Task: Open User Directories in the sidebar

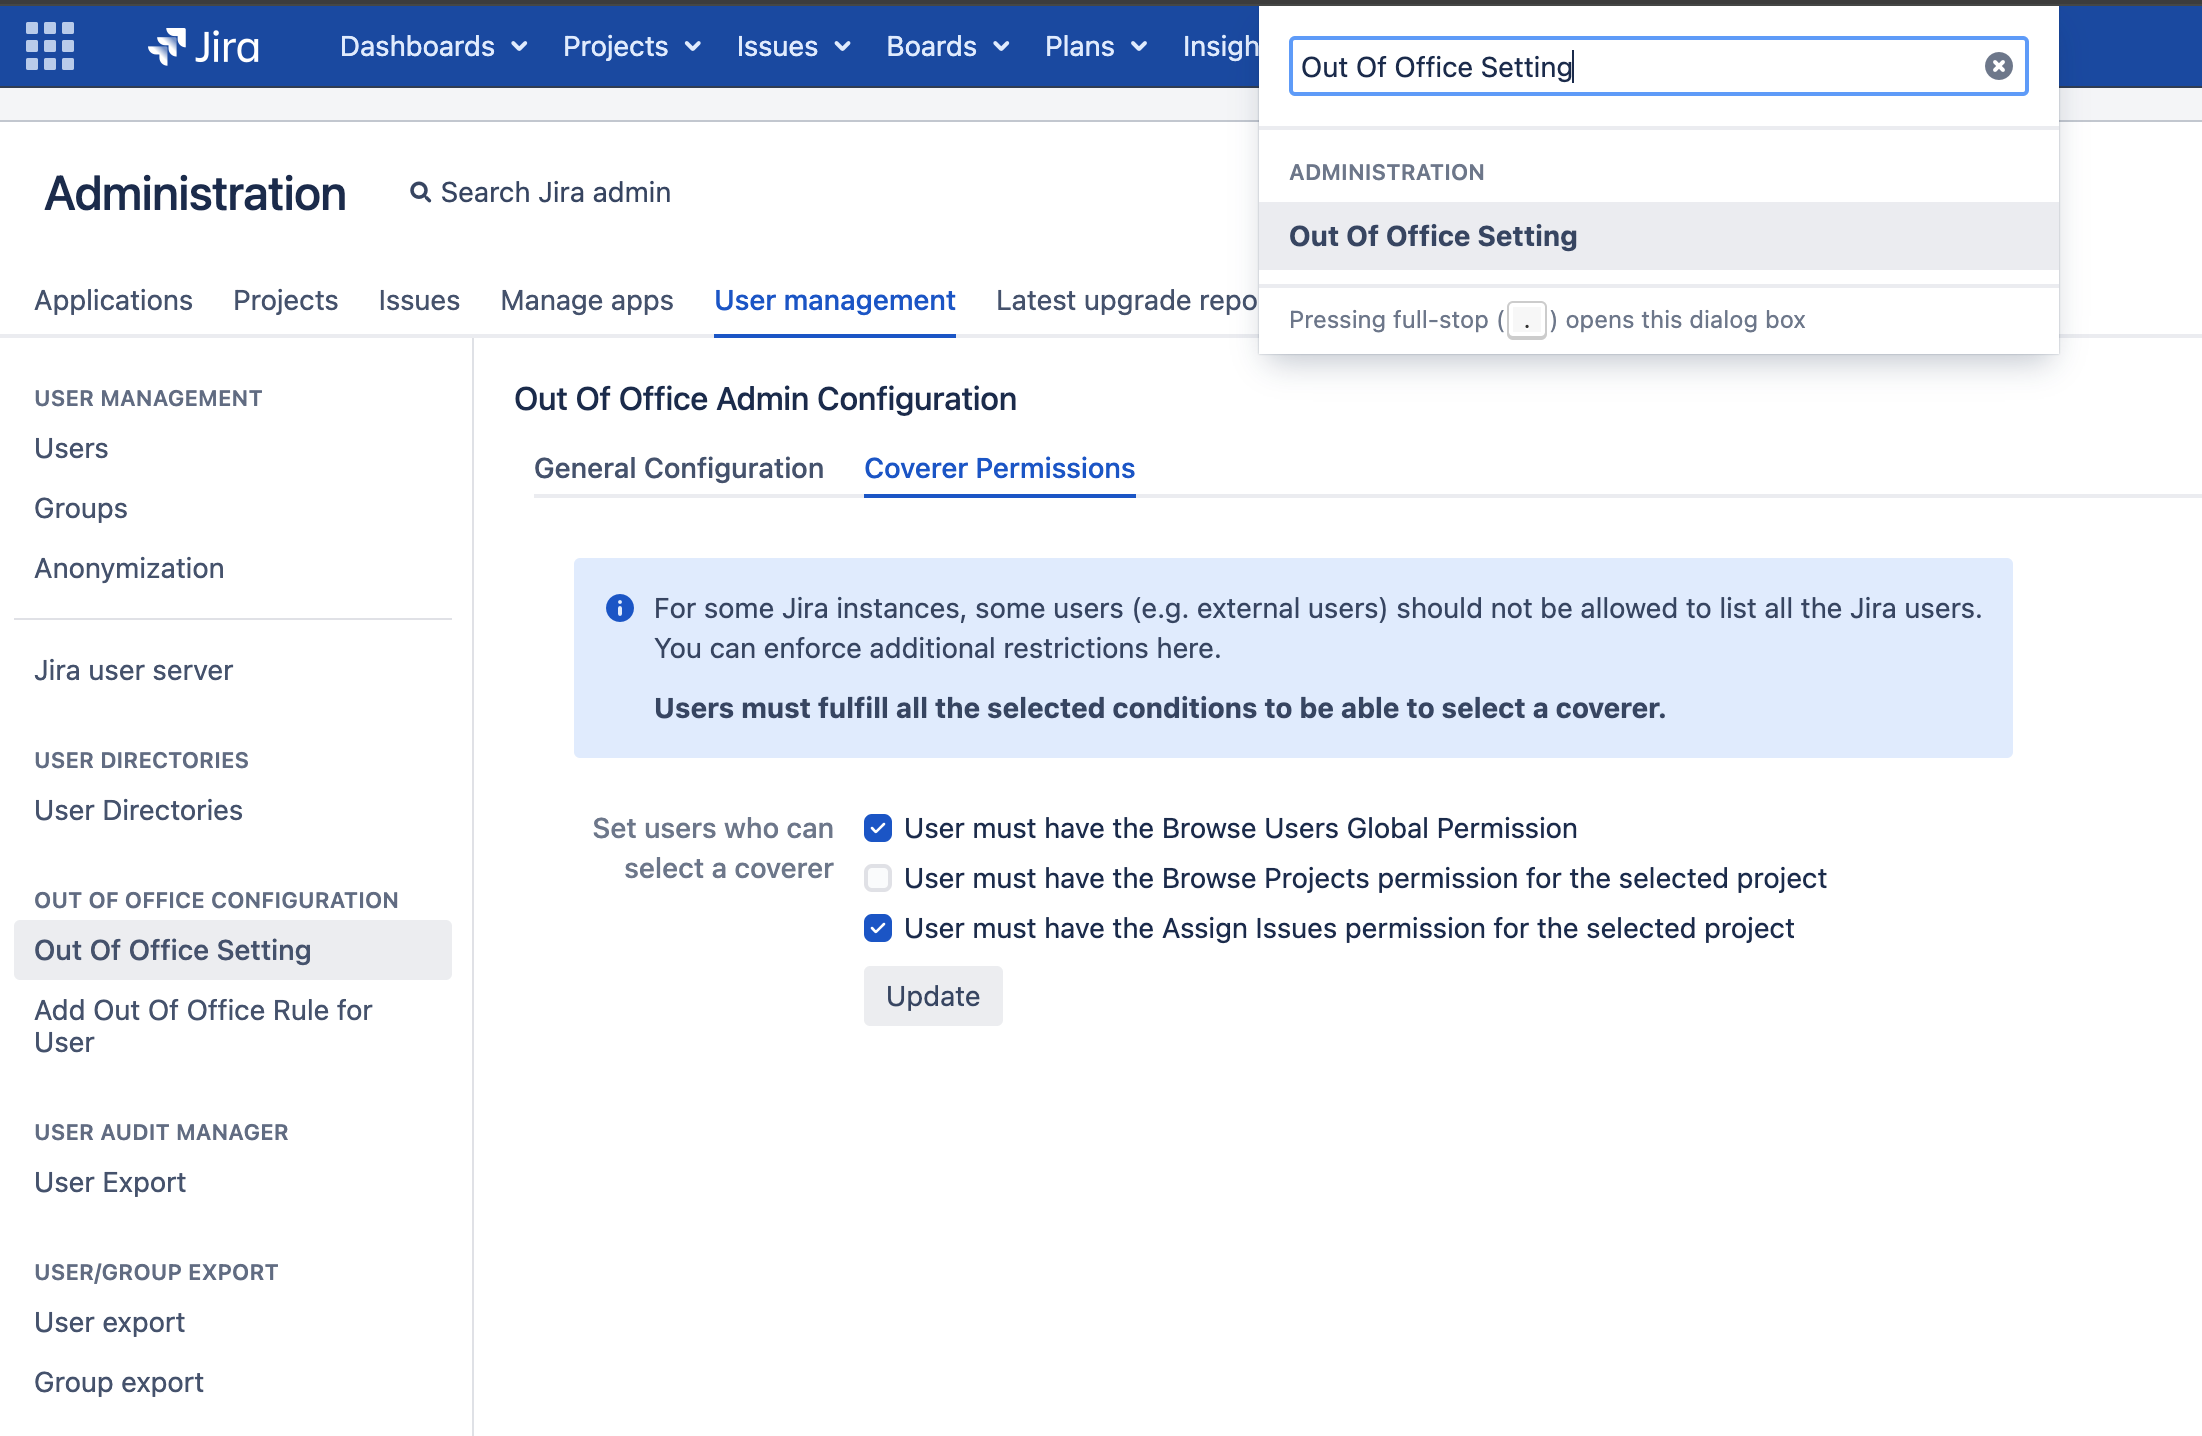Action: coord(138,810)
